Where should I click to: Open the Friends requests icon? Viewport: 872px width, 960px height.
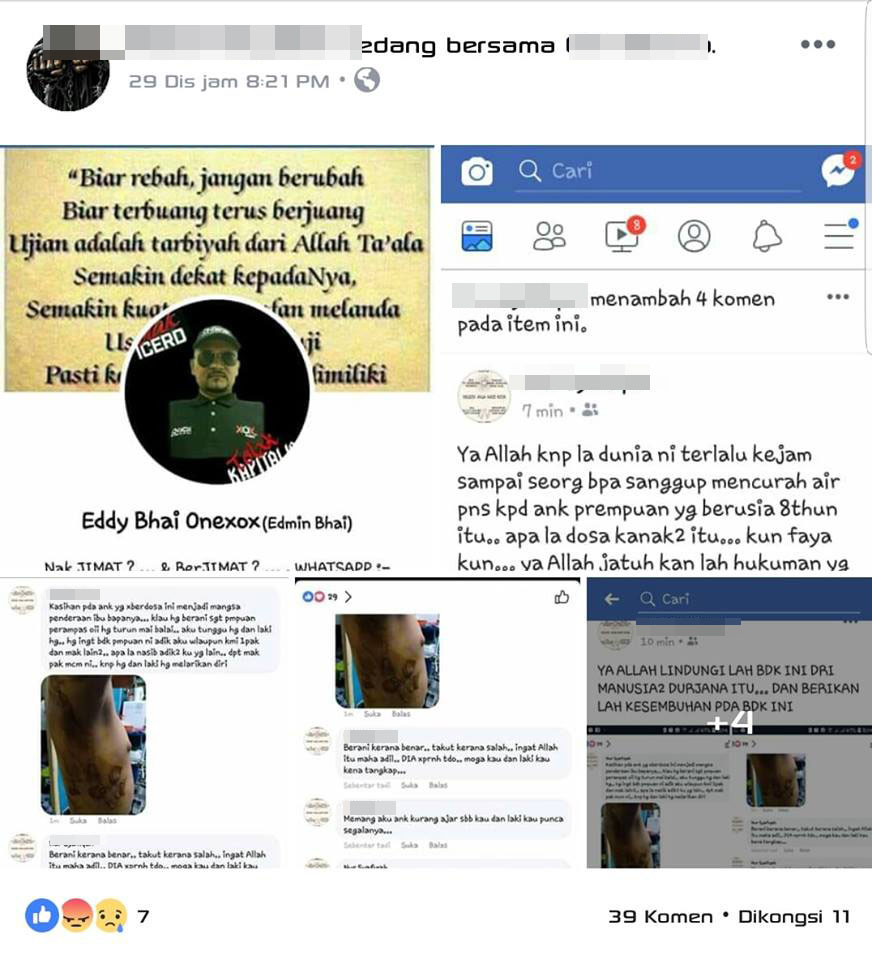click(549, 236)
